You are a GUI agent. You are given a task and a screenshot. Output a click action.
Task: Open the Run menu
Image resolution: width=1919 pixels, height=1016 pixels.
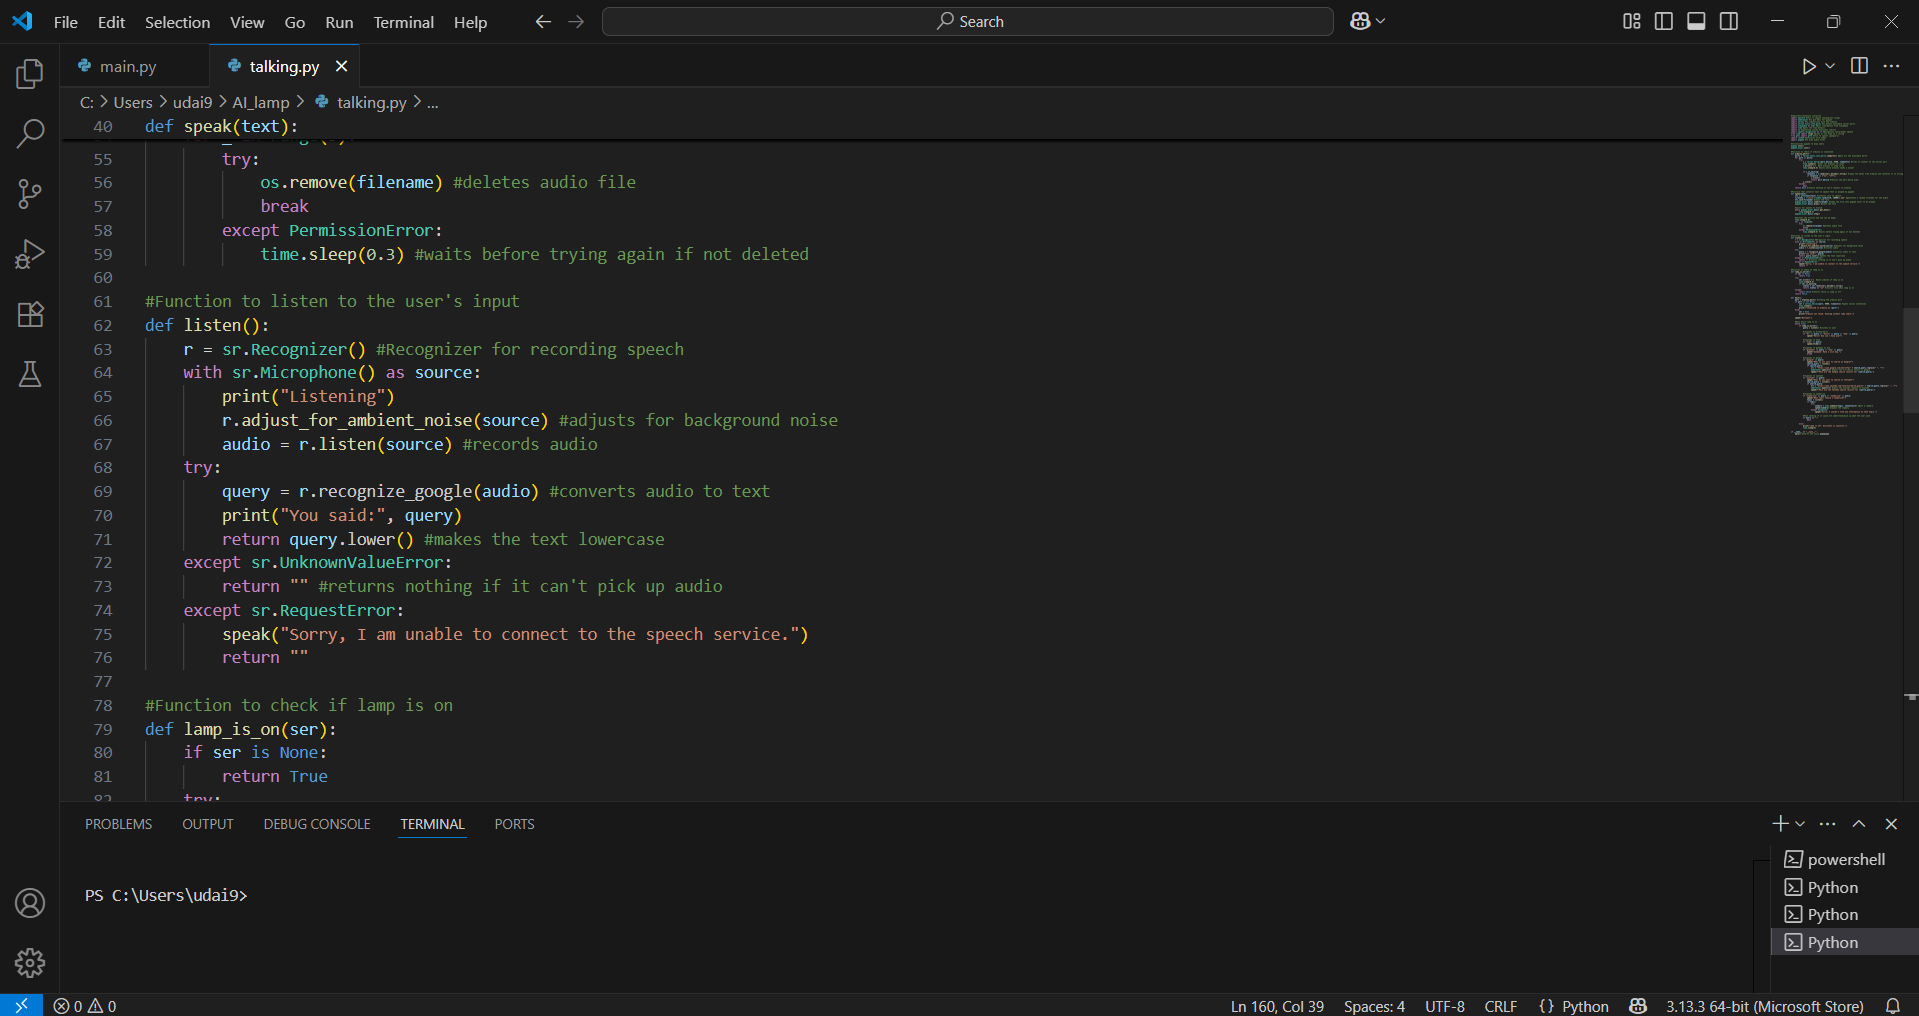click(x=339, y=22)
